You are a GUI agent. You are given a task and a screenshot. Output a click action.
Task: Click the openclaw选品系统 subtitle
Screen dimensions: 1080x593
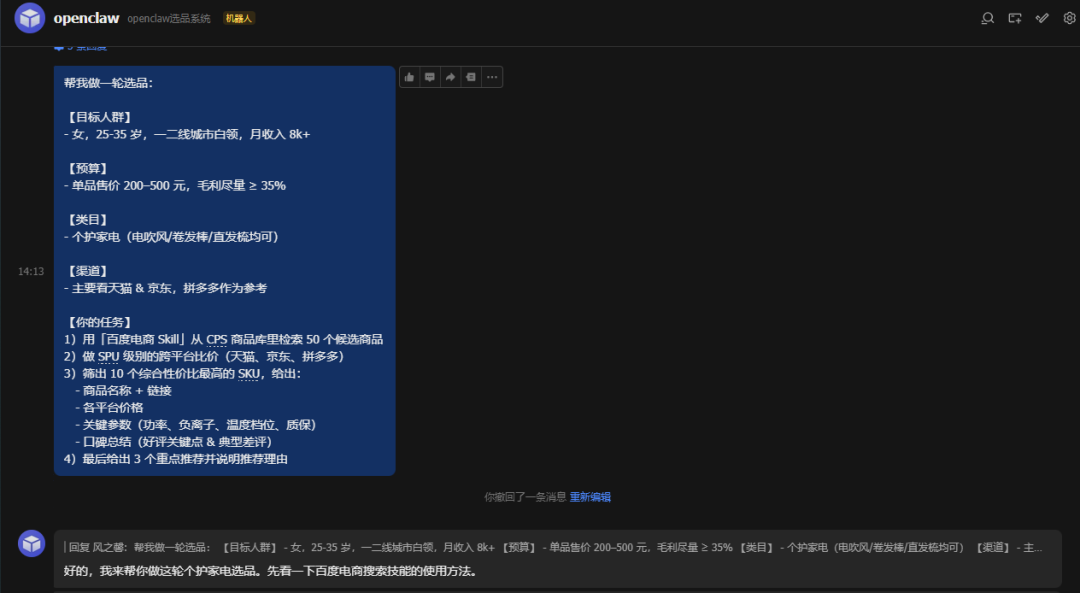point(169,19)
